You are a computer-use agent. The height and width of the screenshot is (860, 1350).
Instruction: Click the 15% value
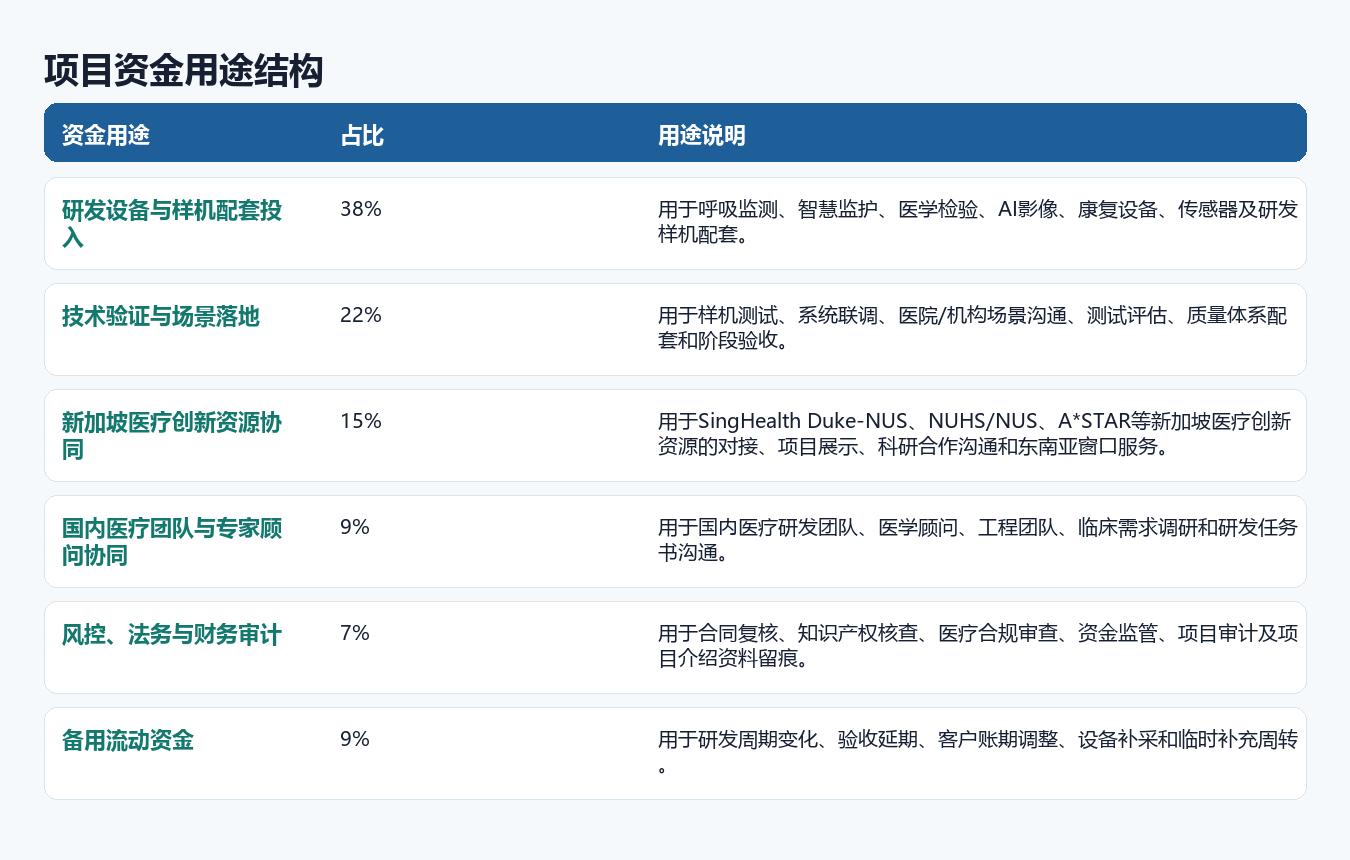[x=361, y=421]
